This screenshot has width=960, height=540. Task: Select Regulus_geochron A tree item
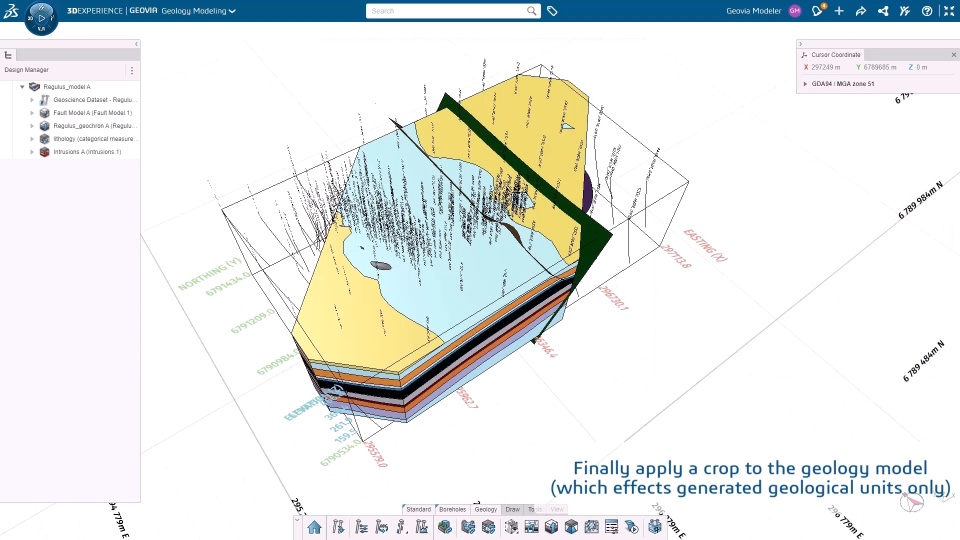pos(93,126)
